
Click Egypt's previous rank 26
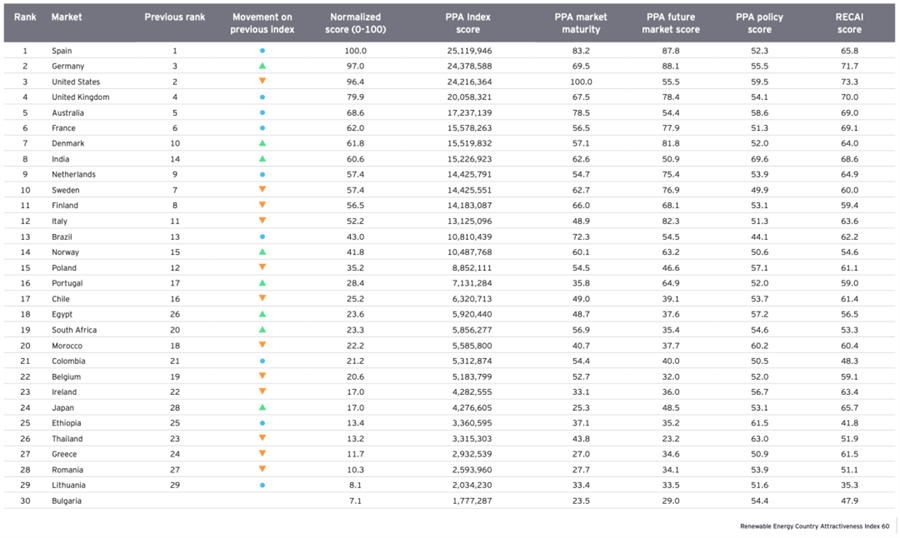coord(174,314)
